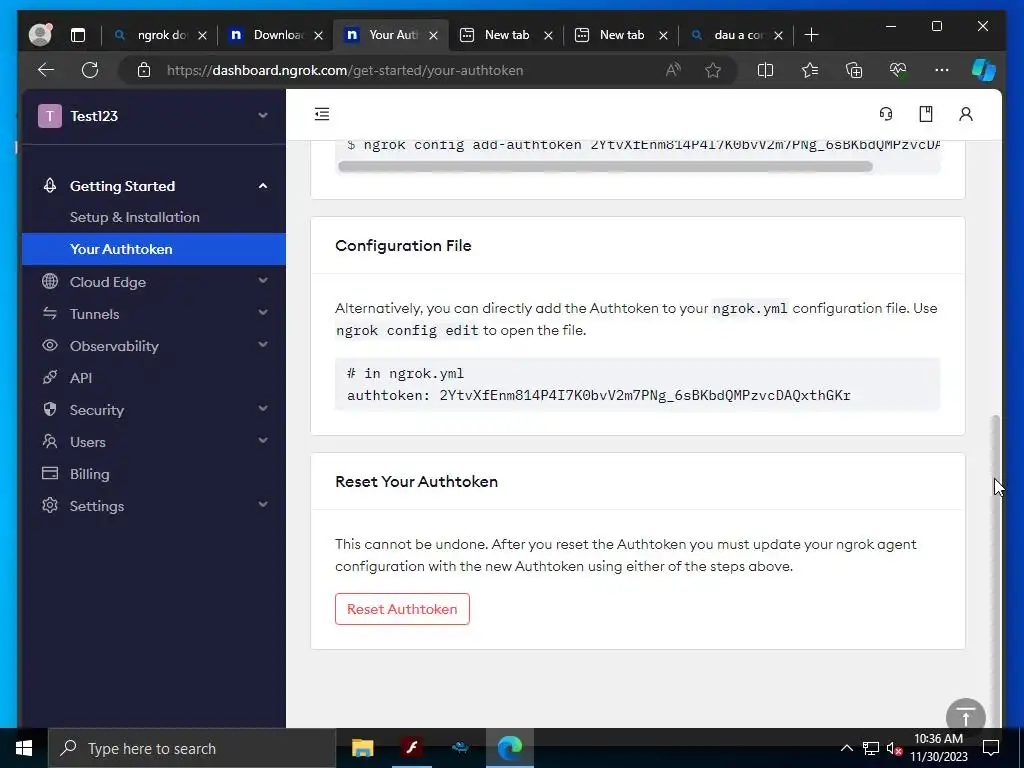
Task: Open the Favorites list icon
Action: (x=810, y=70)
